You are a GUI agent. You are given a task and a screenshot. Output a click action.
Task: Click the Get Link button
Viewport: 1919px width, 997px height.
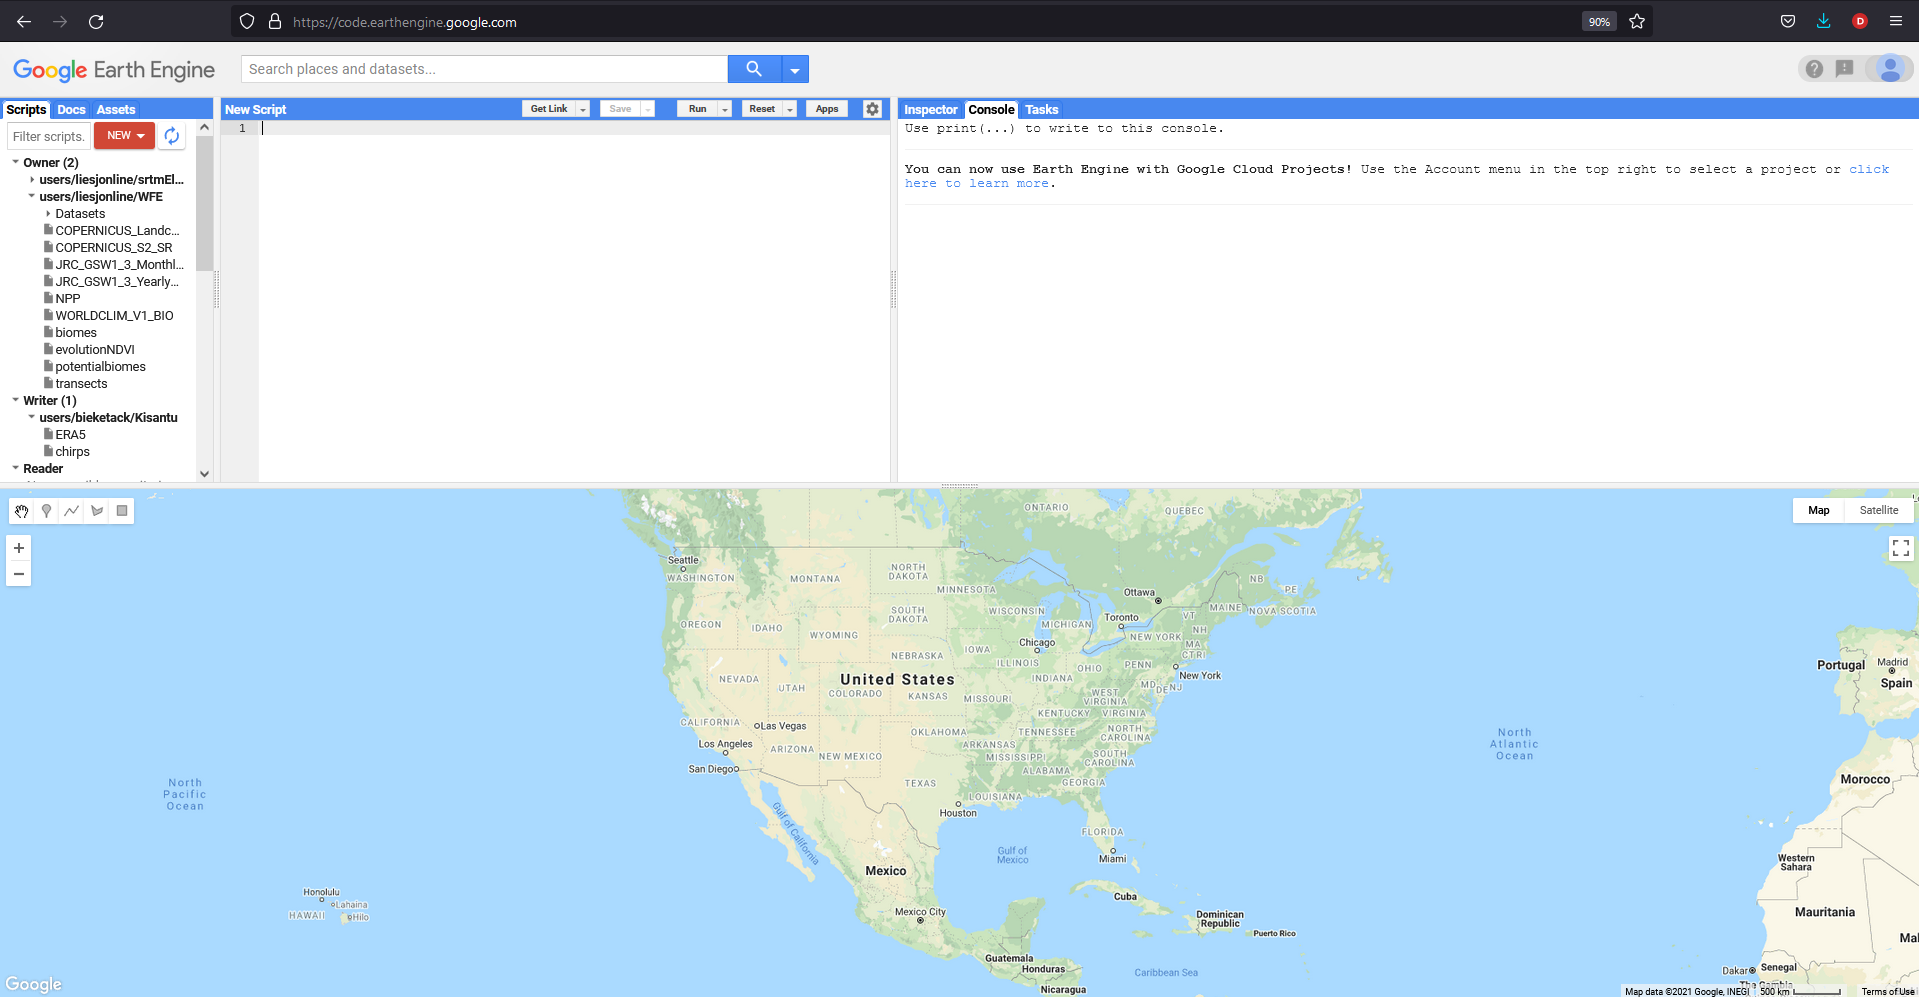549,109
